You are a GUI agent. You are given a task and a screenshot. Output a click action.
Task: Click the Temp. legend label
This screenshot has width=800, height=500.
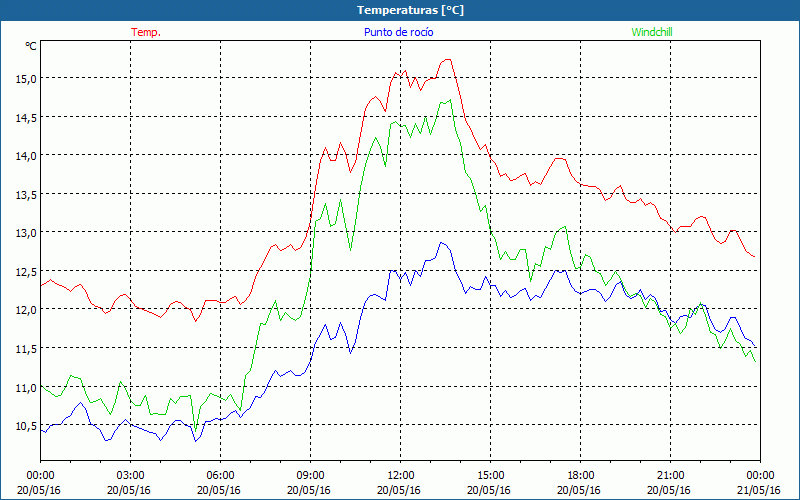click(146, 32)
